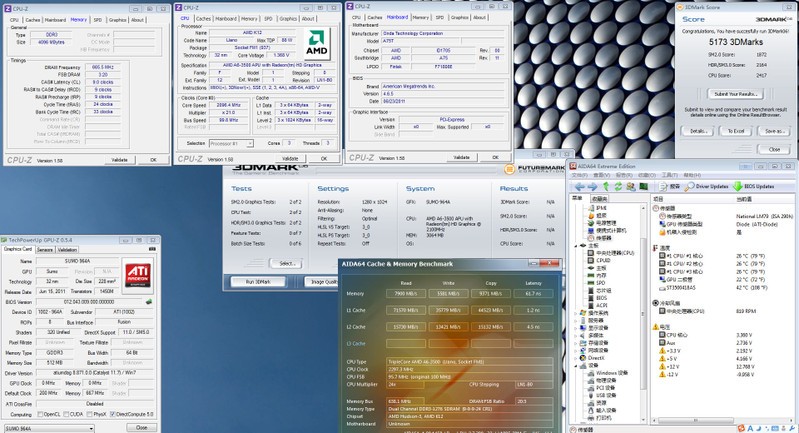Click the screenshot camera icon in GPU-Z header
Viewport: 799px width, 433px height.
pos(152,249)
